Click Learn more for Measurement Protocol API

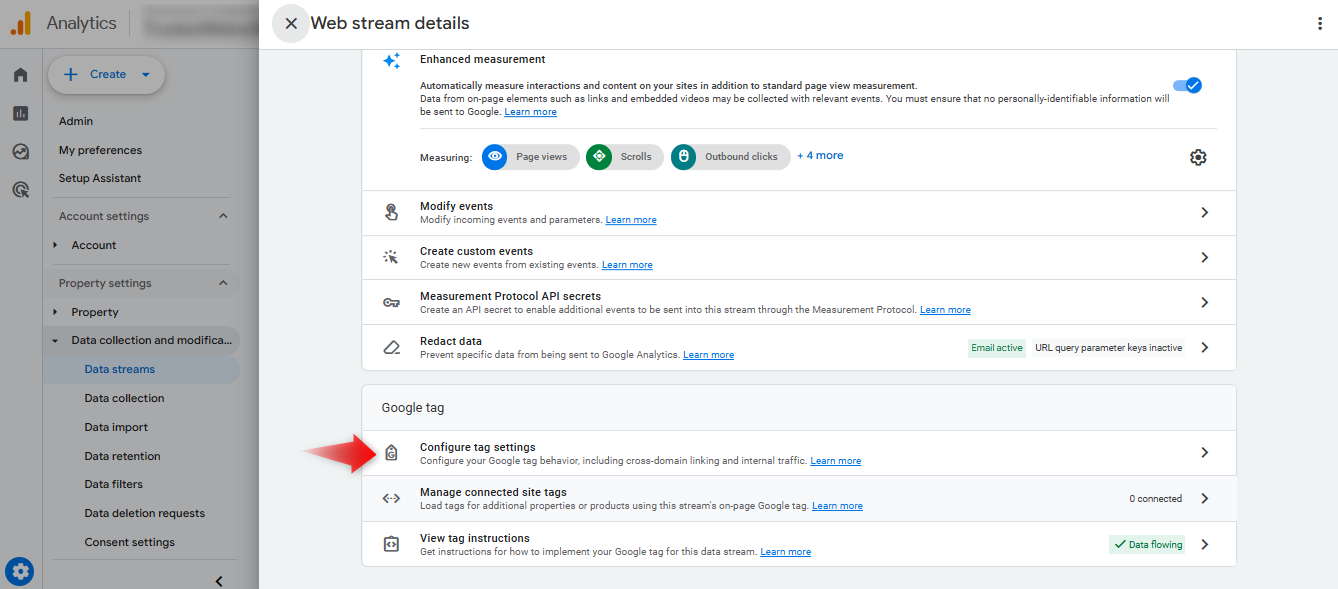tap(945, 310)
